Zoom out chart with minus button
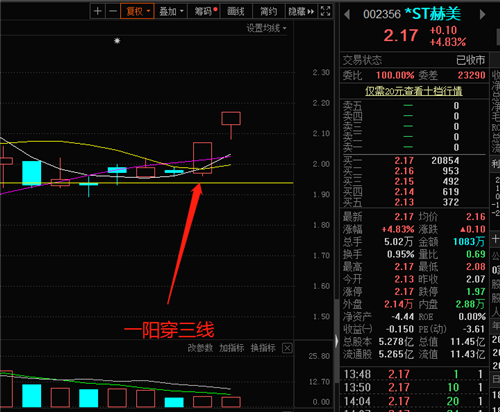This screenshot has width=500, height=412. click(113, 11)
